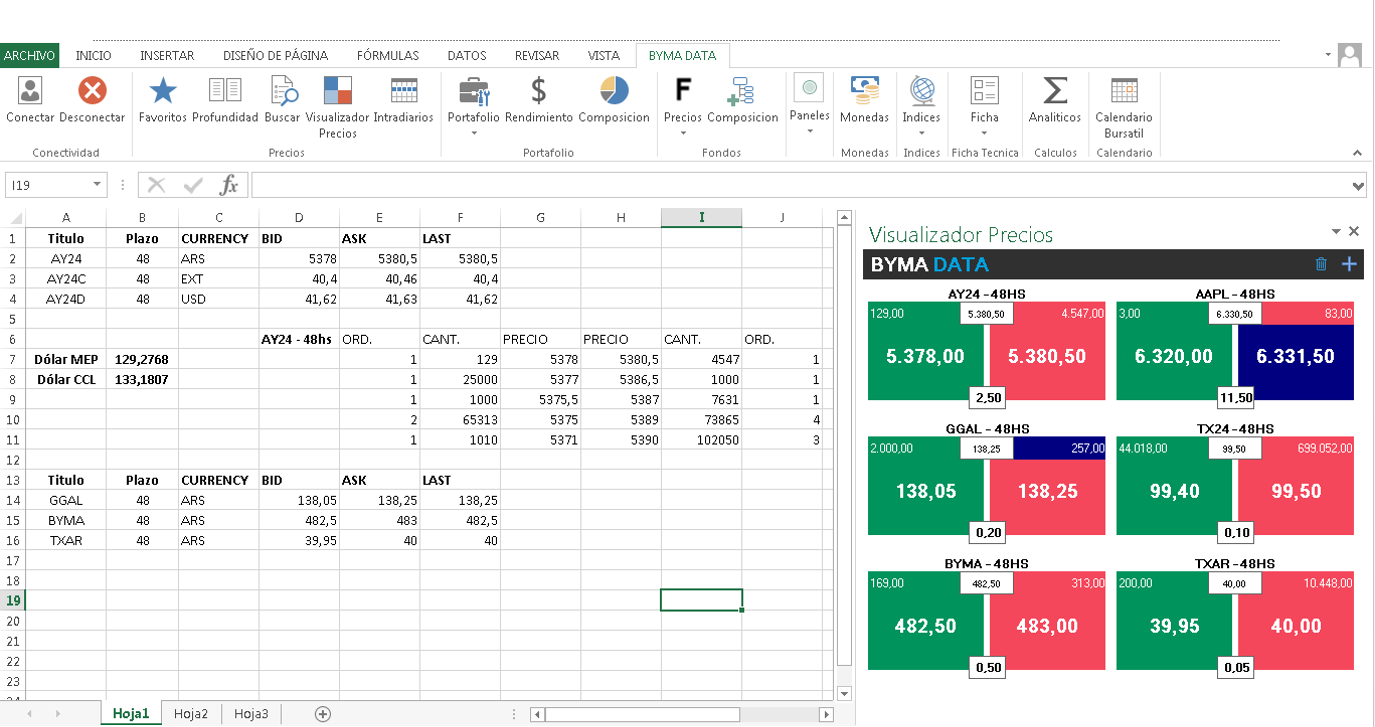
Task: Switch to DISEÑO DE PÁGINA tab
Action: 275,56
